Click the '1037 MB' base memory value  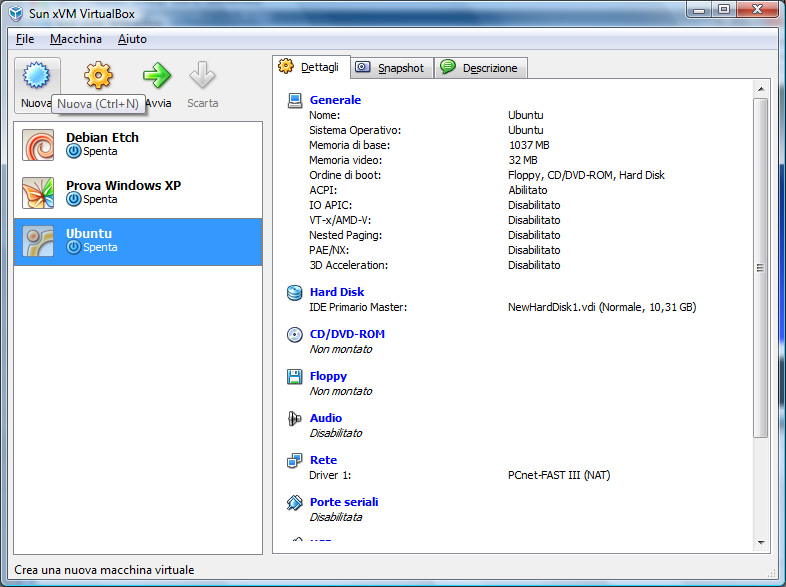[x=529, y=145]
